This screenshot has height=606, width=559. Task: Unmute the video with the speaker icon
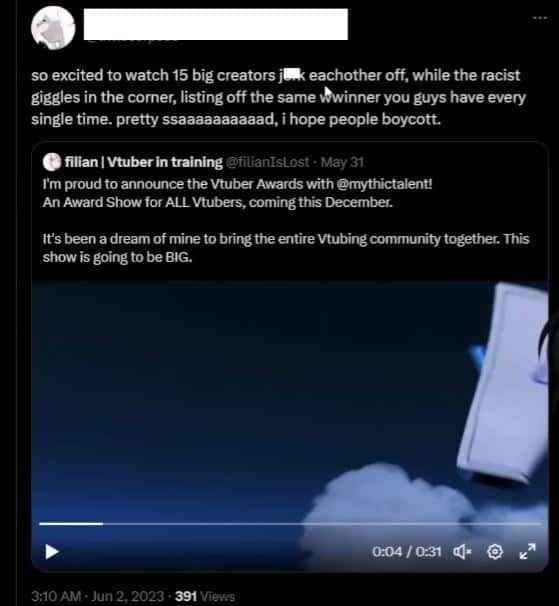click(462, 552)
